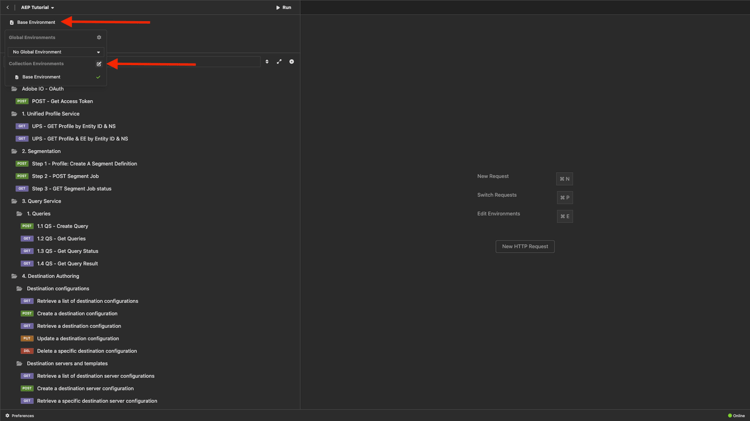The width and height of the screenshot is (750, 421).
Task: Click the expand/collapse all icon
Action: [279, 62]
